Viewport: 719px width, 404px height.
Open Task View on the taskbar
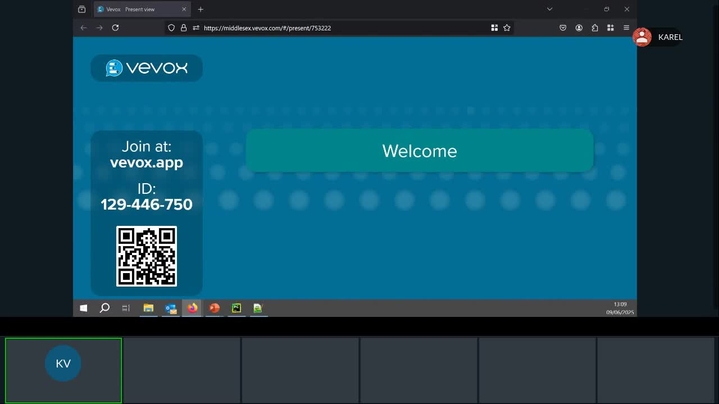[x=126, y=308]
